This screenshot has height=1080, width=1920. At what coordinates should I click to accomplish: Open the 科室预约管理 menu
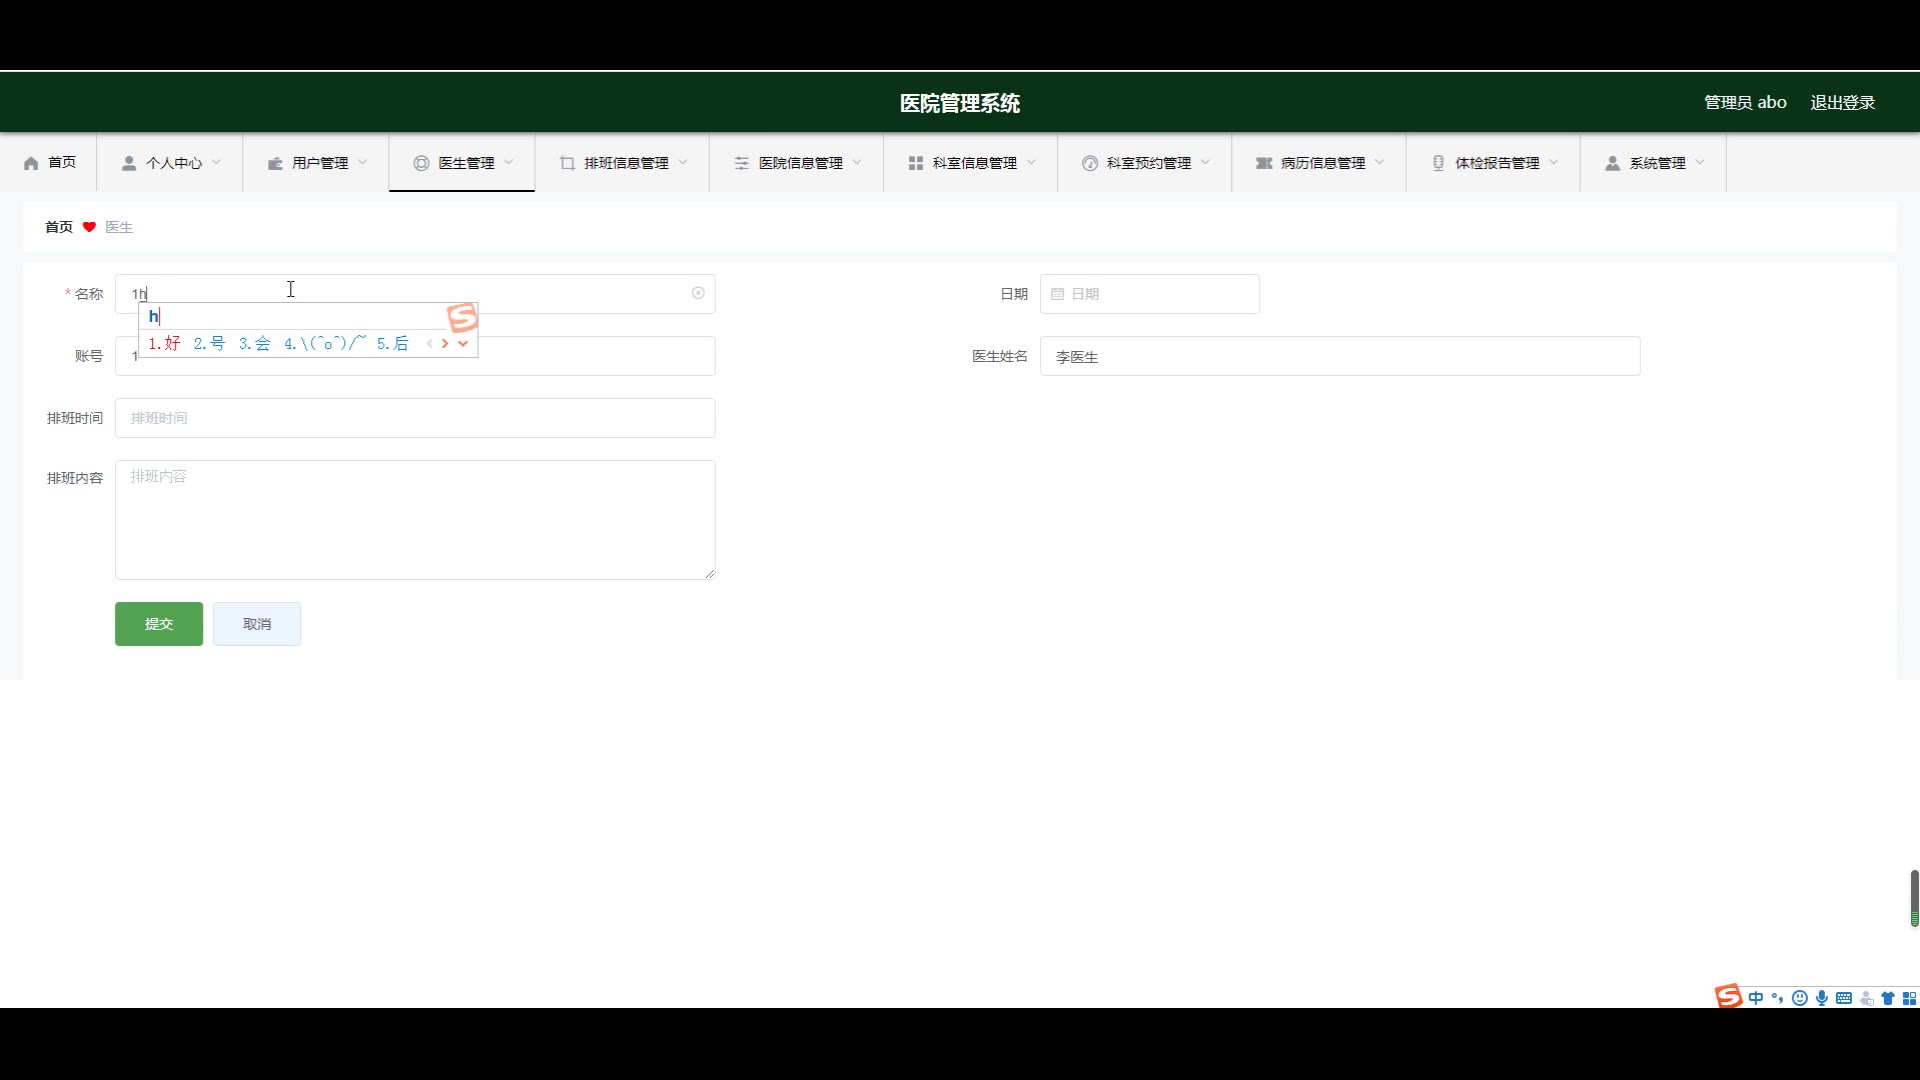coord(1146,163)
